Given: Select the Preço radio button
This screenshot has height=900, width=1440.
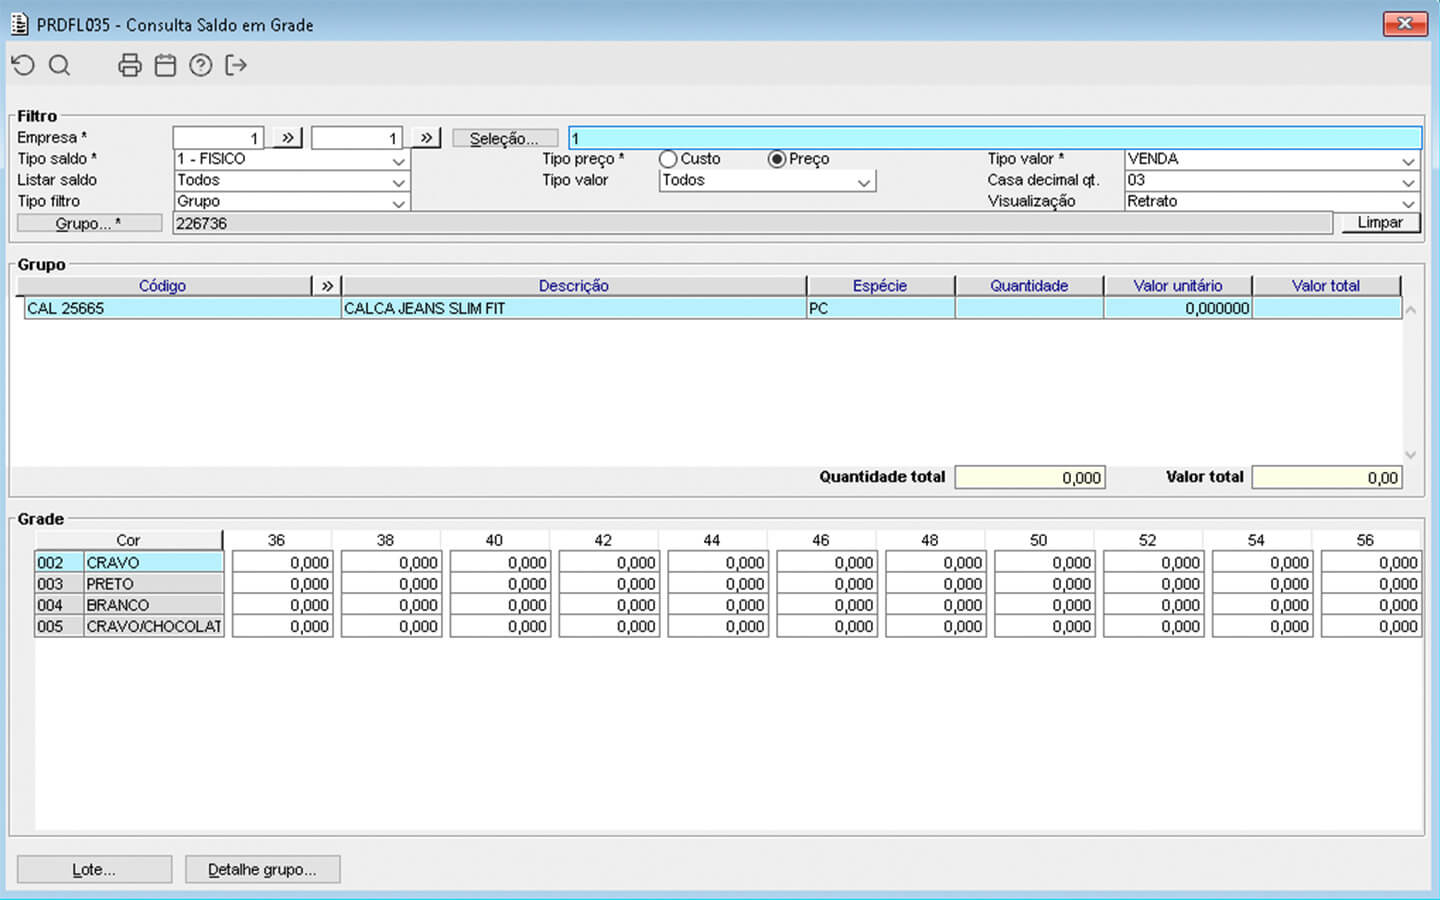Looking at the screenshot, I should tap(777, 159).
